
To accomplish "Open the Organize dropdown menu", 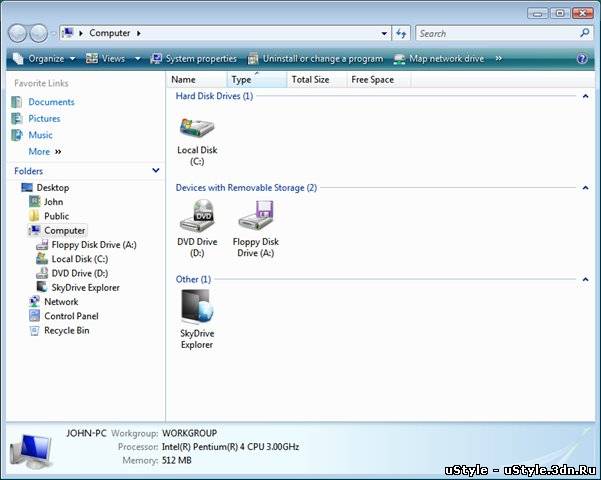I will (72, 59).
